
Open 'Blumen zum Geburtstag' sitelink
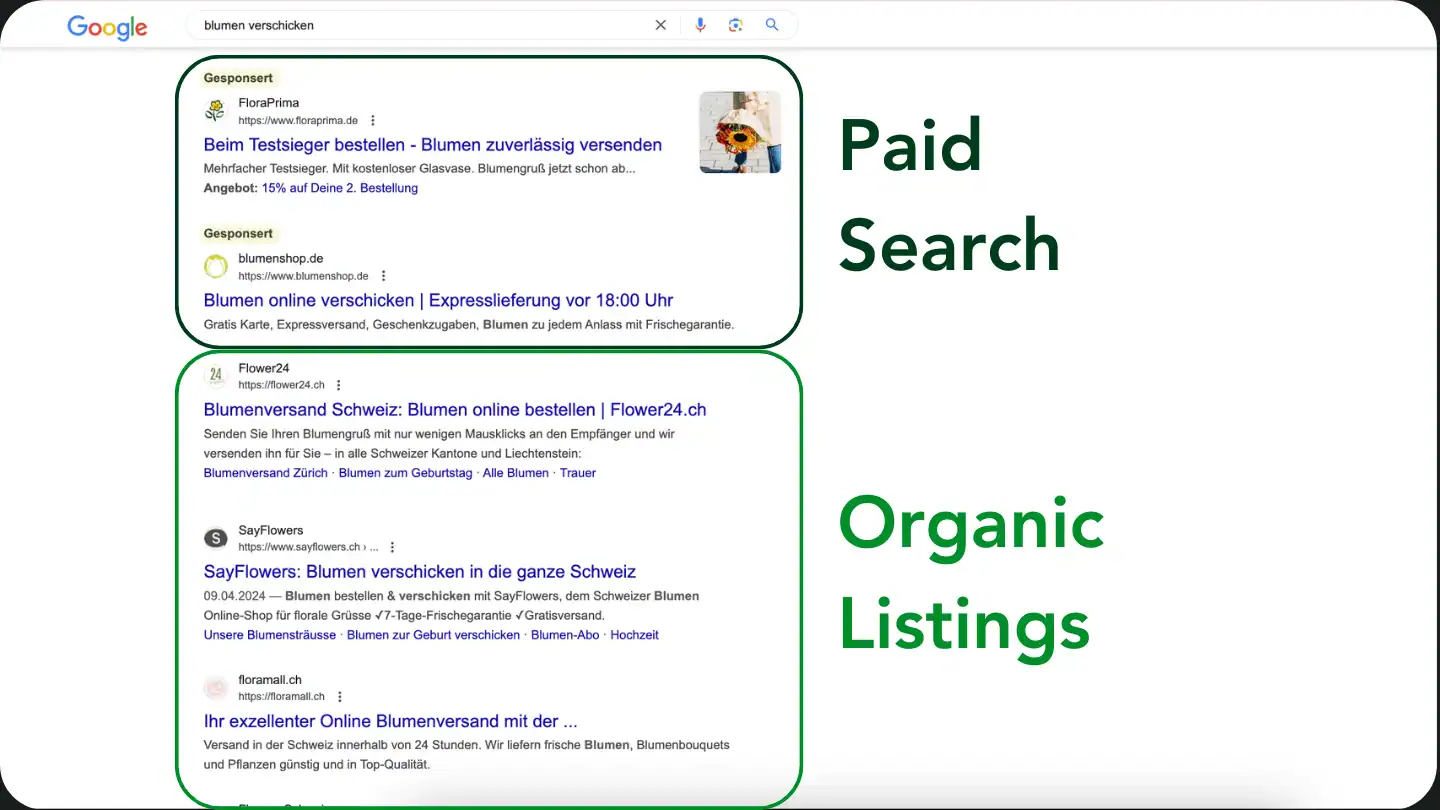[x=405, y=473]
